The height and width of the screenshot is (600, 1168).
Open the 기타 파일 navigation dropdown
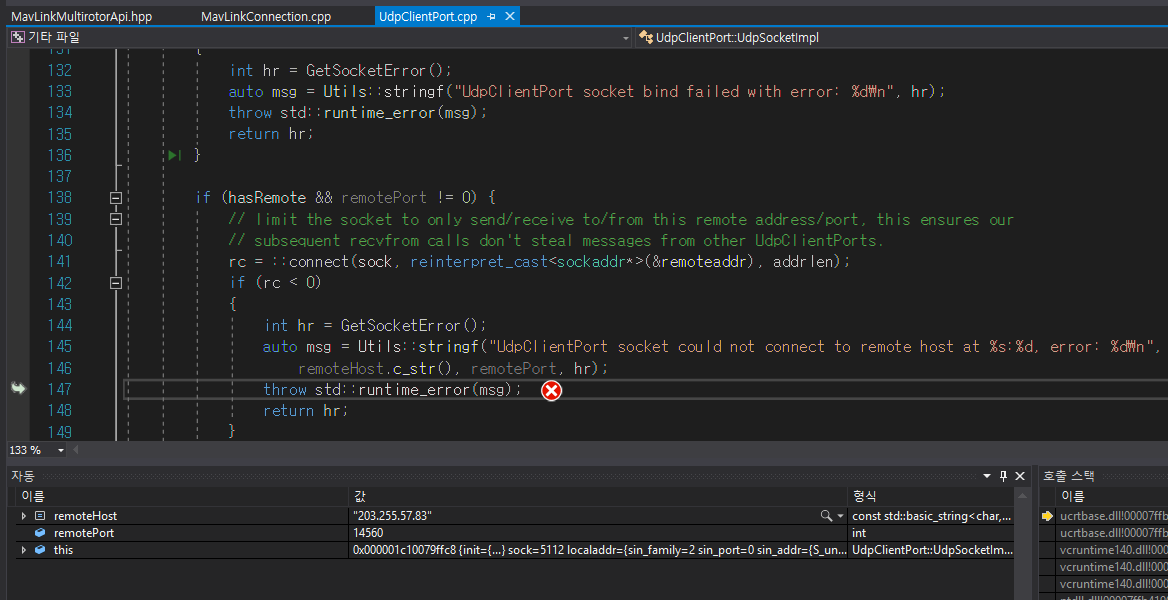(626, 37)
